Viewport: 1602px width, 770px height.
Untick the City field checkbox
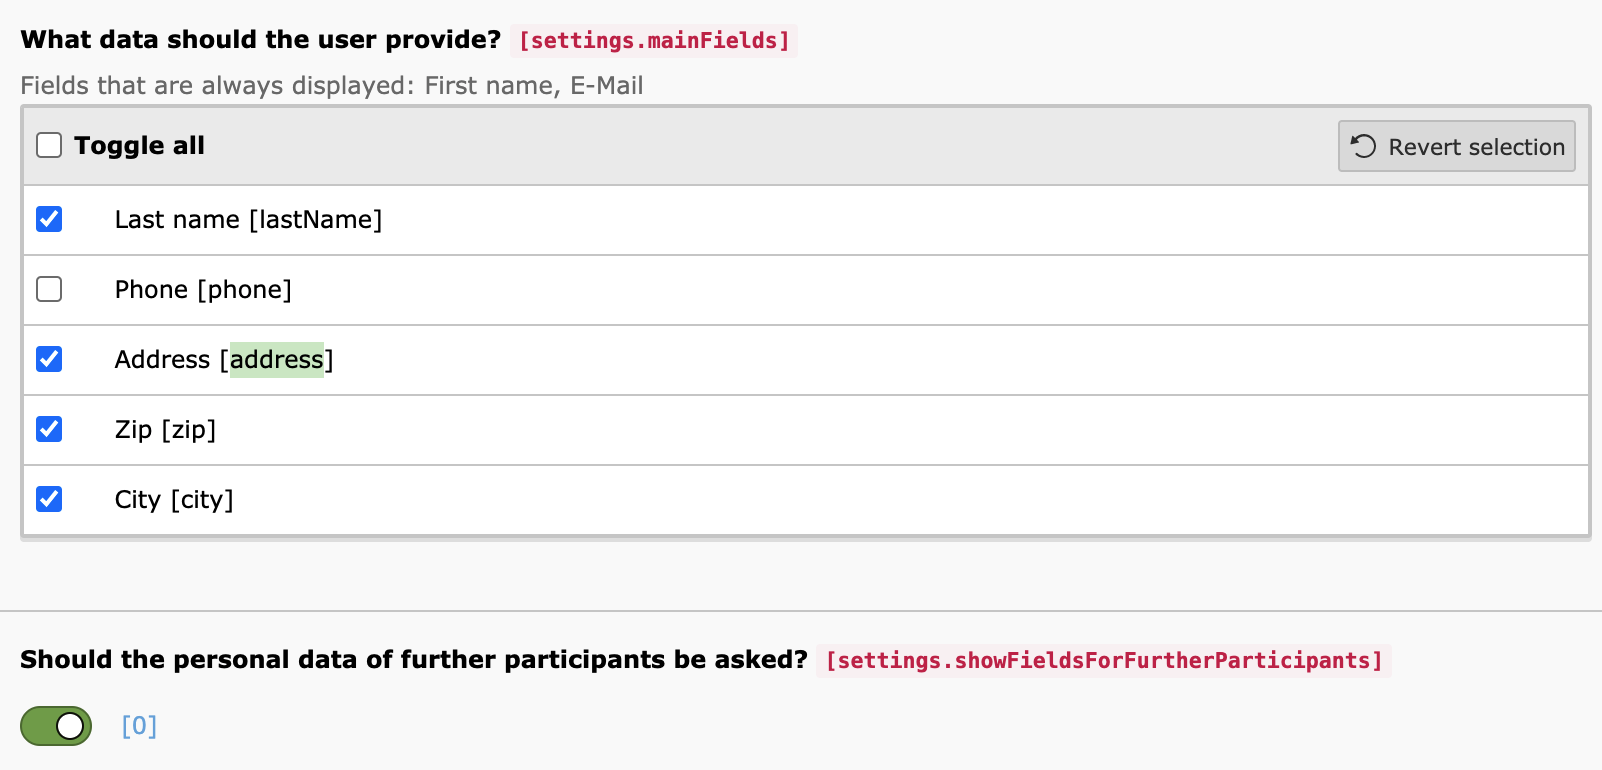pyautogui.click(x=49, y=499)
